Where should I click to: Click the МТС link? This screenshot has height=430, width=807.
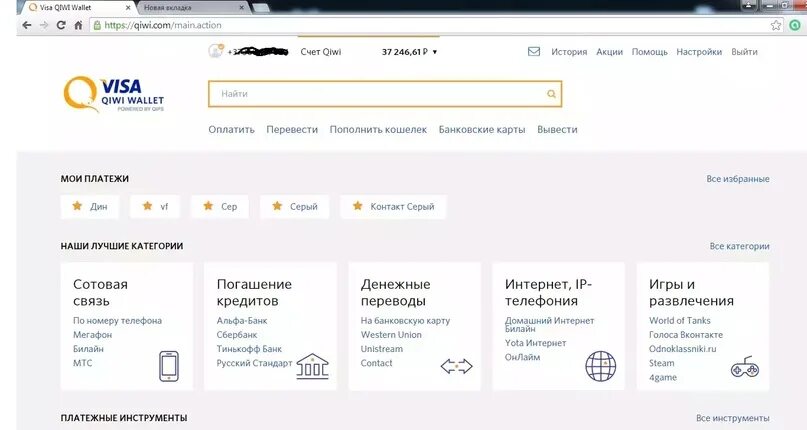[82, 363]
